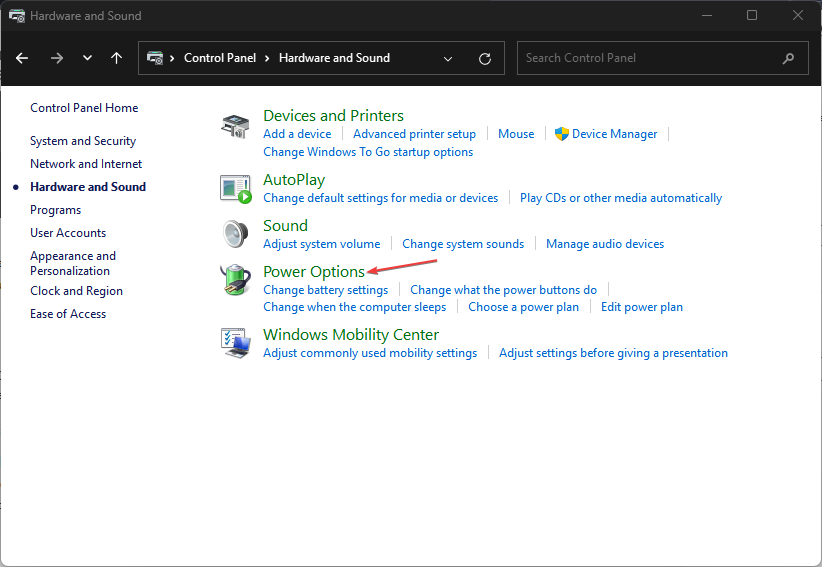The height and width of the screenshot is (567, 822).
Task: Select Hardware and Sound in sidebar
Action: [88, 187]
